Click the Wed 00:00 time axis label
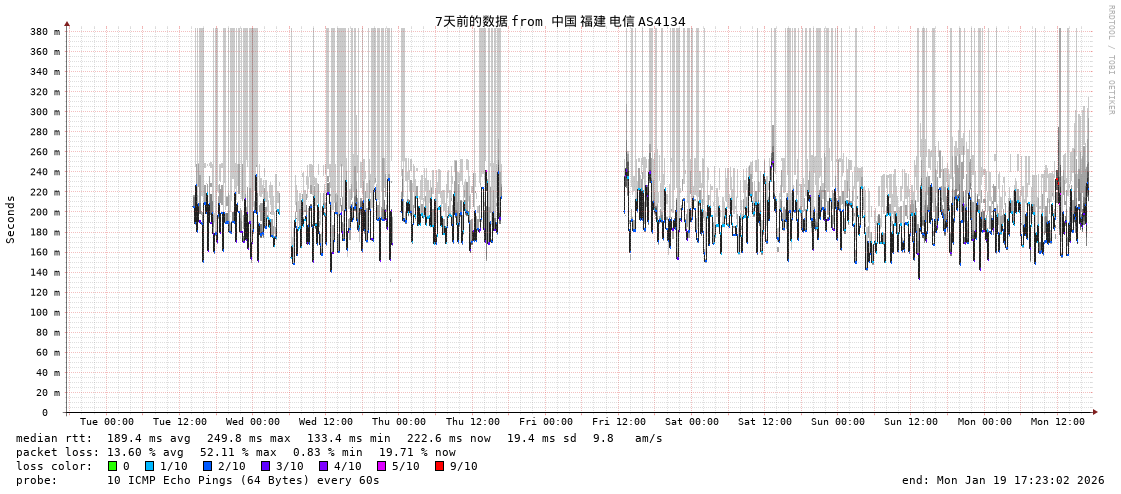 (x=253, y=422)
